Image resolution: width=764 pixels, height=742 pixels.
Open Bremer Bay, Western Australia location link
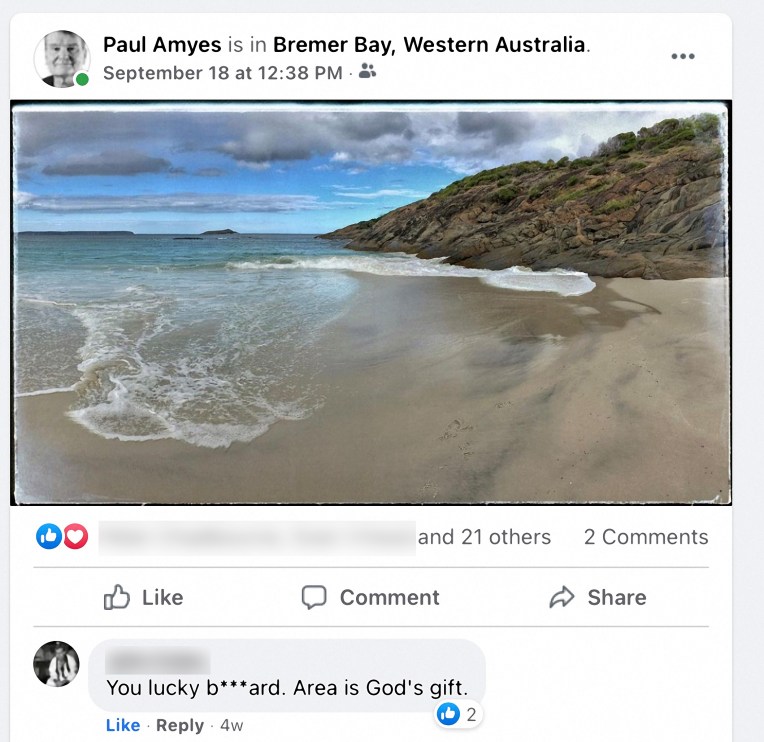[x=429, y=44]
